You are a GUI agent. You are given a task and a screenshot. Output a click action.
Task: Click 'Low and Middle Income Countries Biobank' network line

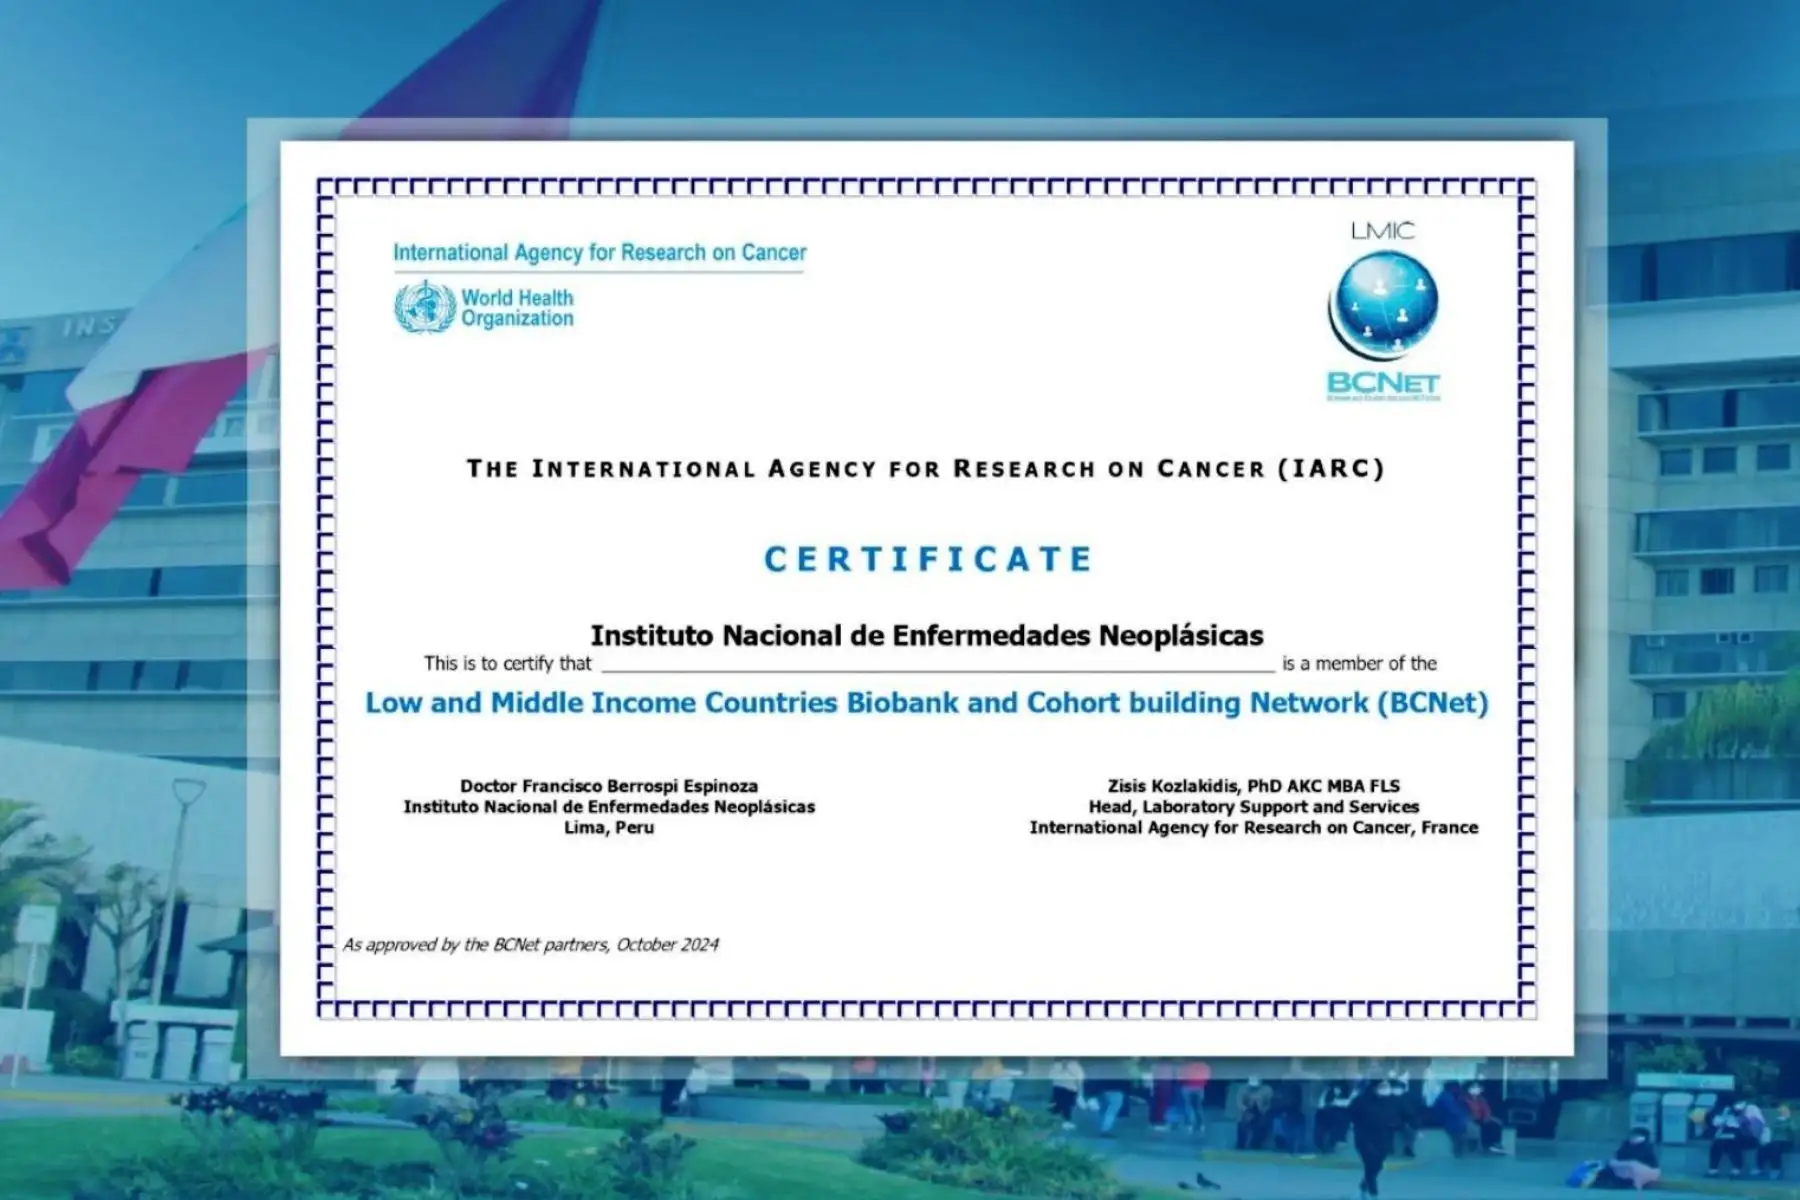click(x=927, y=703)
